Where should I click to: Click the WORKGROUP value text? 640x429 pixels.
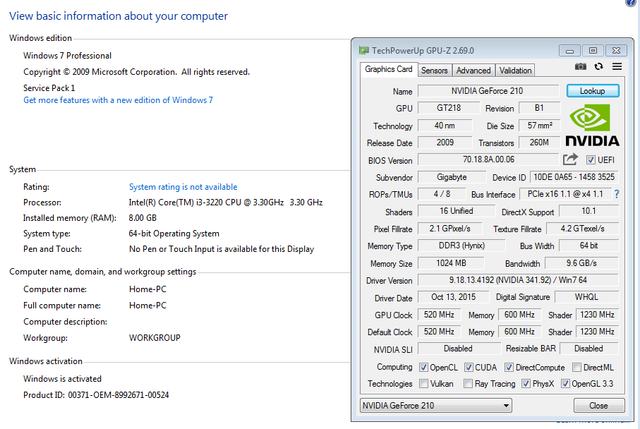pyautogui.click(x=155, y=338)
